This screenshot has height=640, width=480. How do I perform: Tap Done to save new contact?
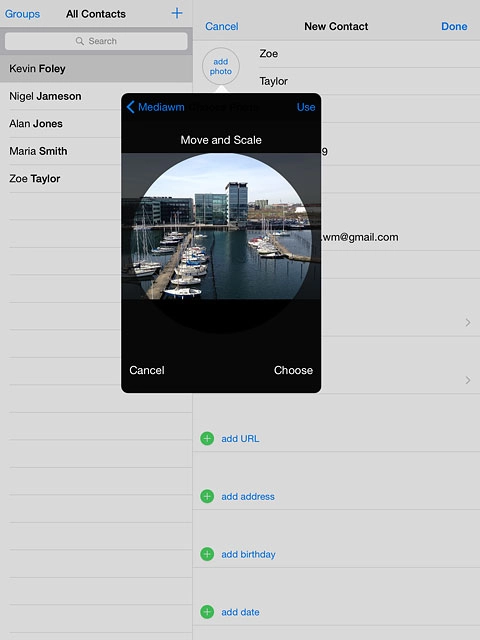[454, 27]
